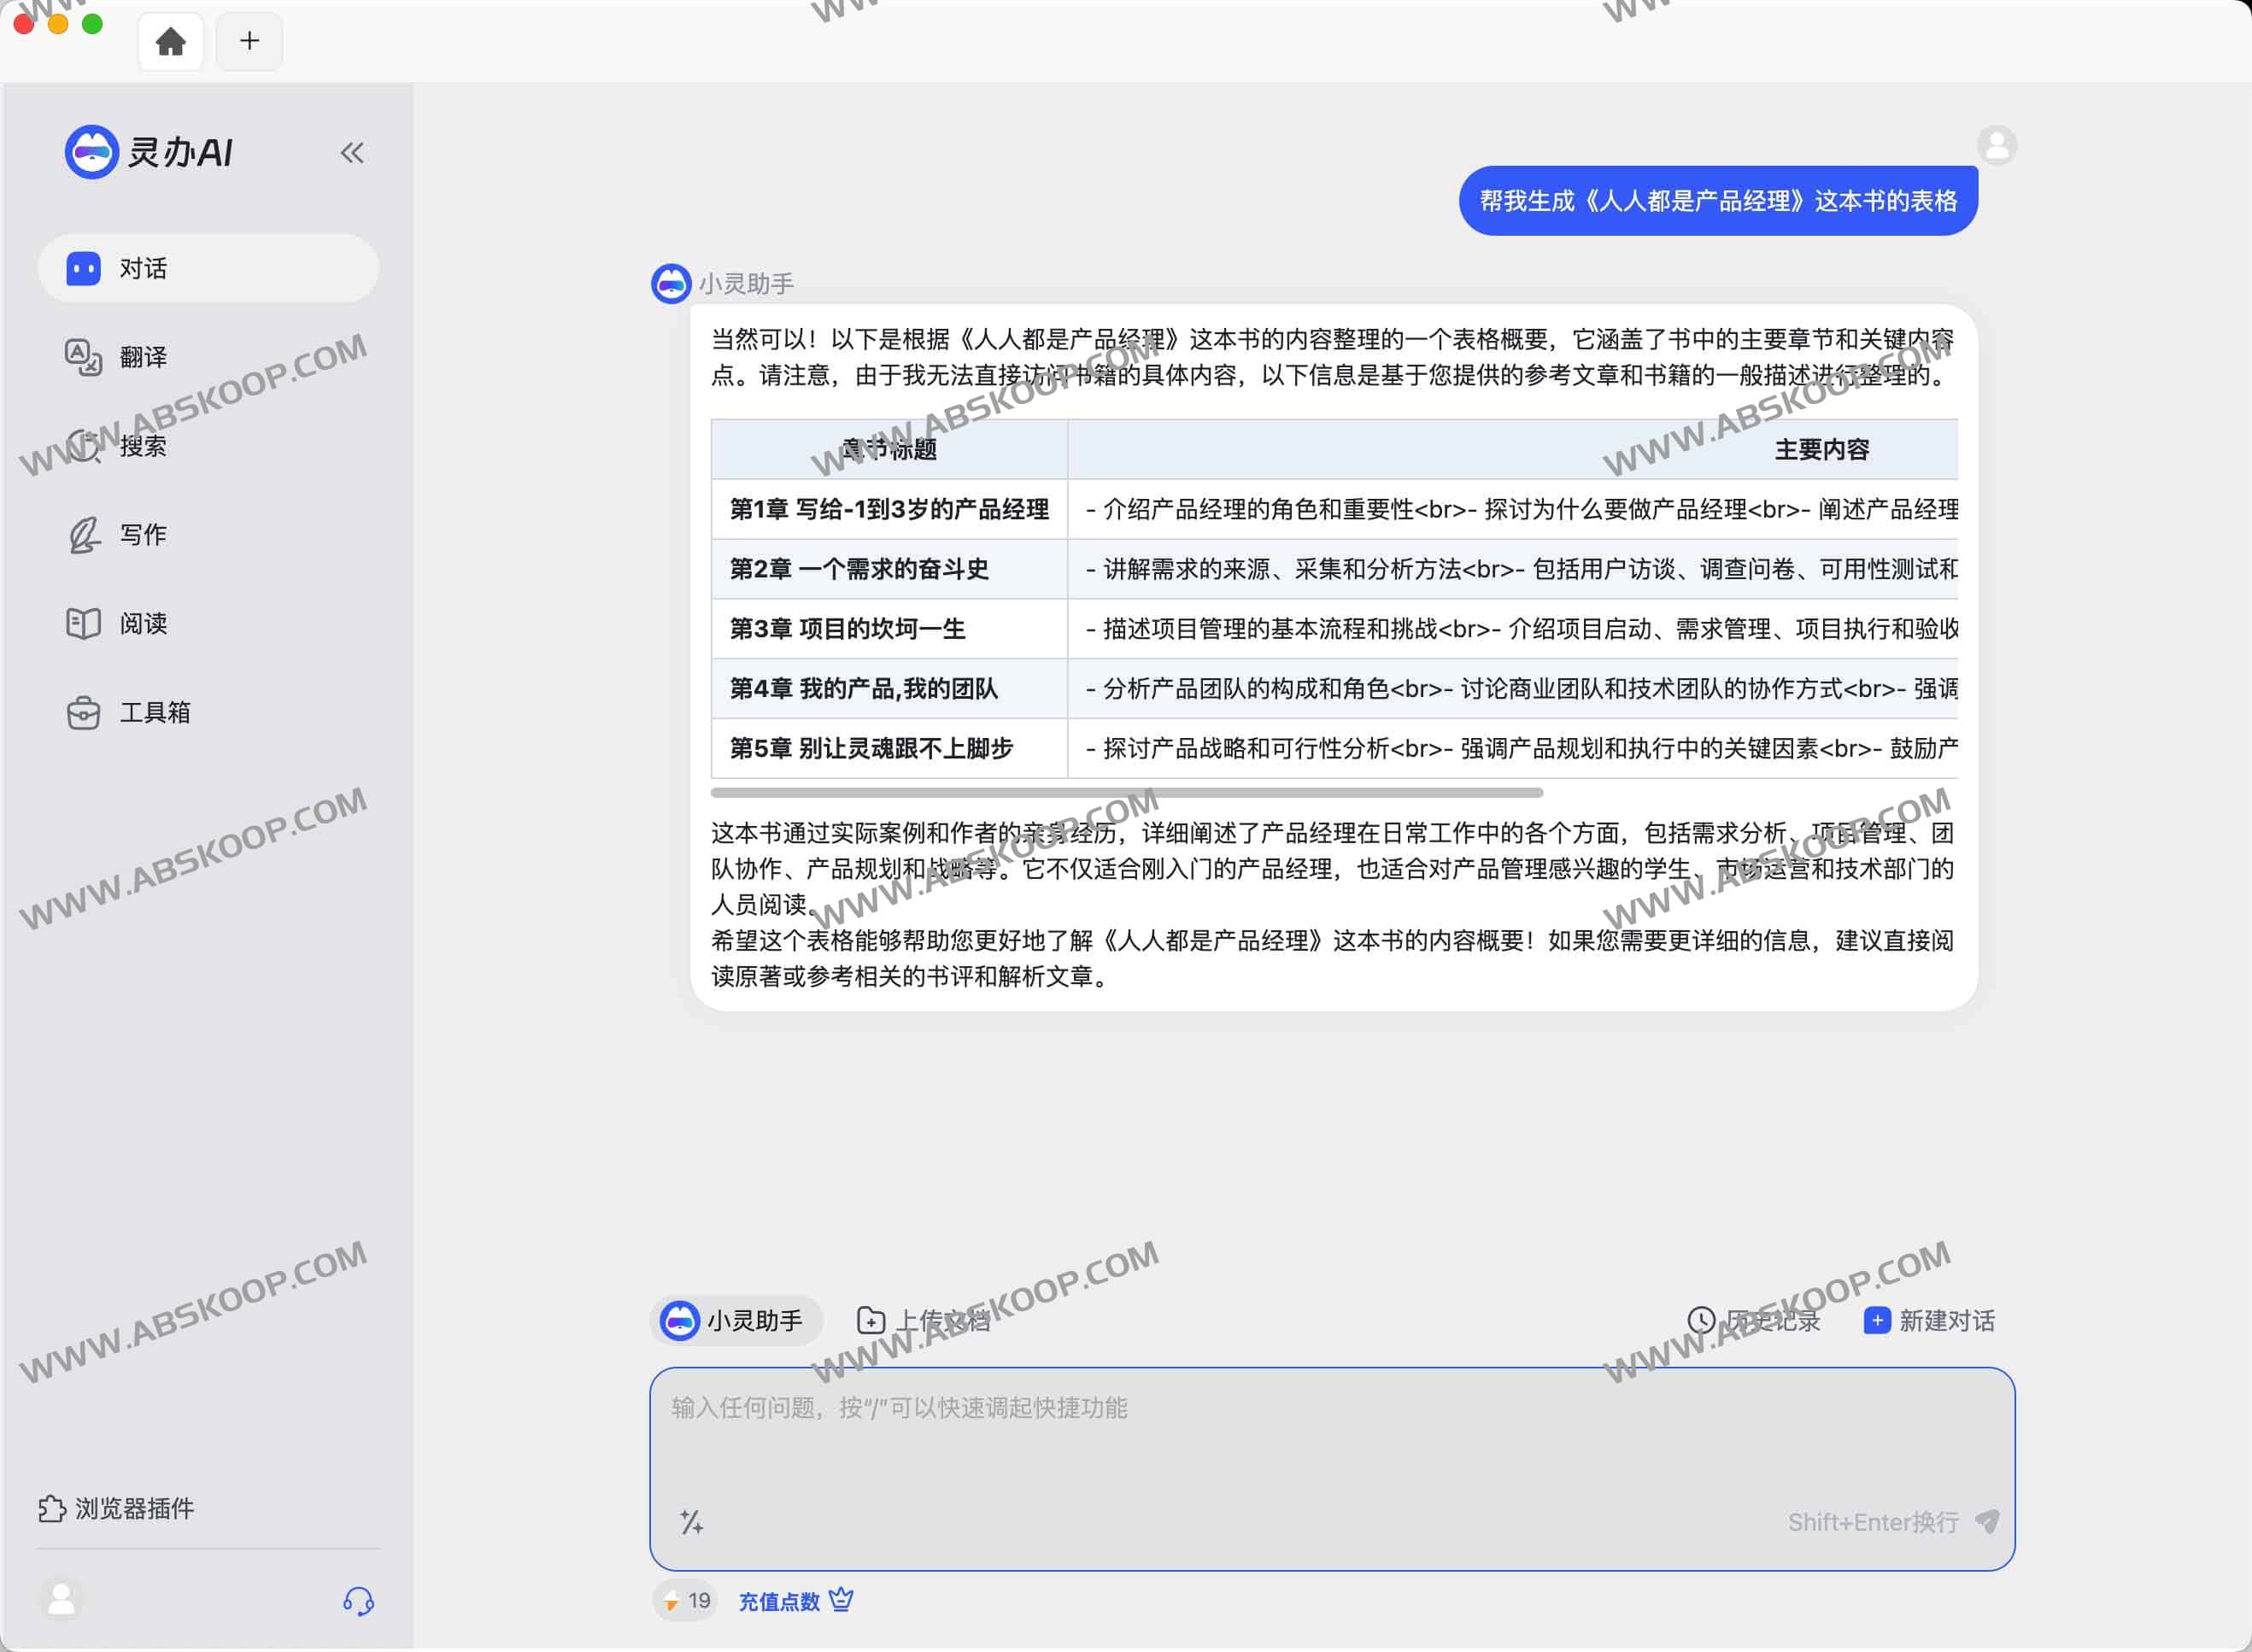Collapse the sidebar with double chevron
The image size is (2252, 1652).
(351, 153)
